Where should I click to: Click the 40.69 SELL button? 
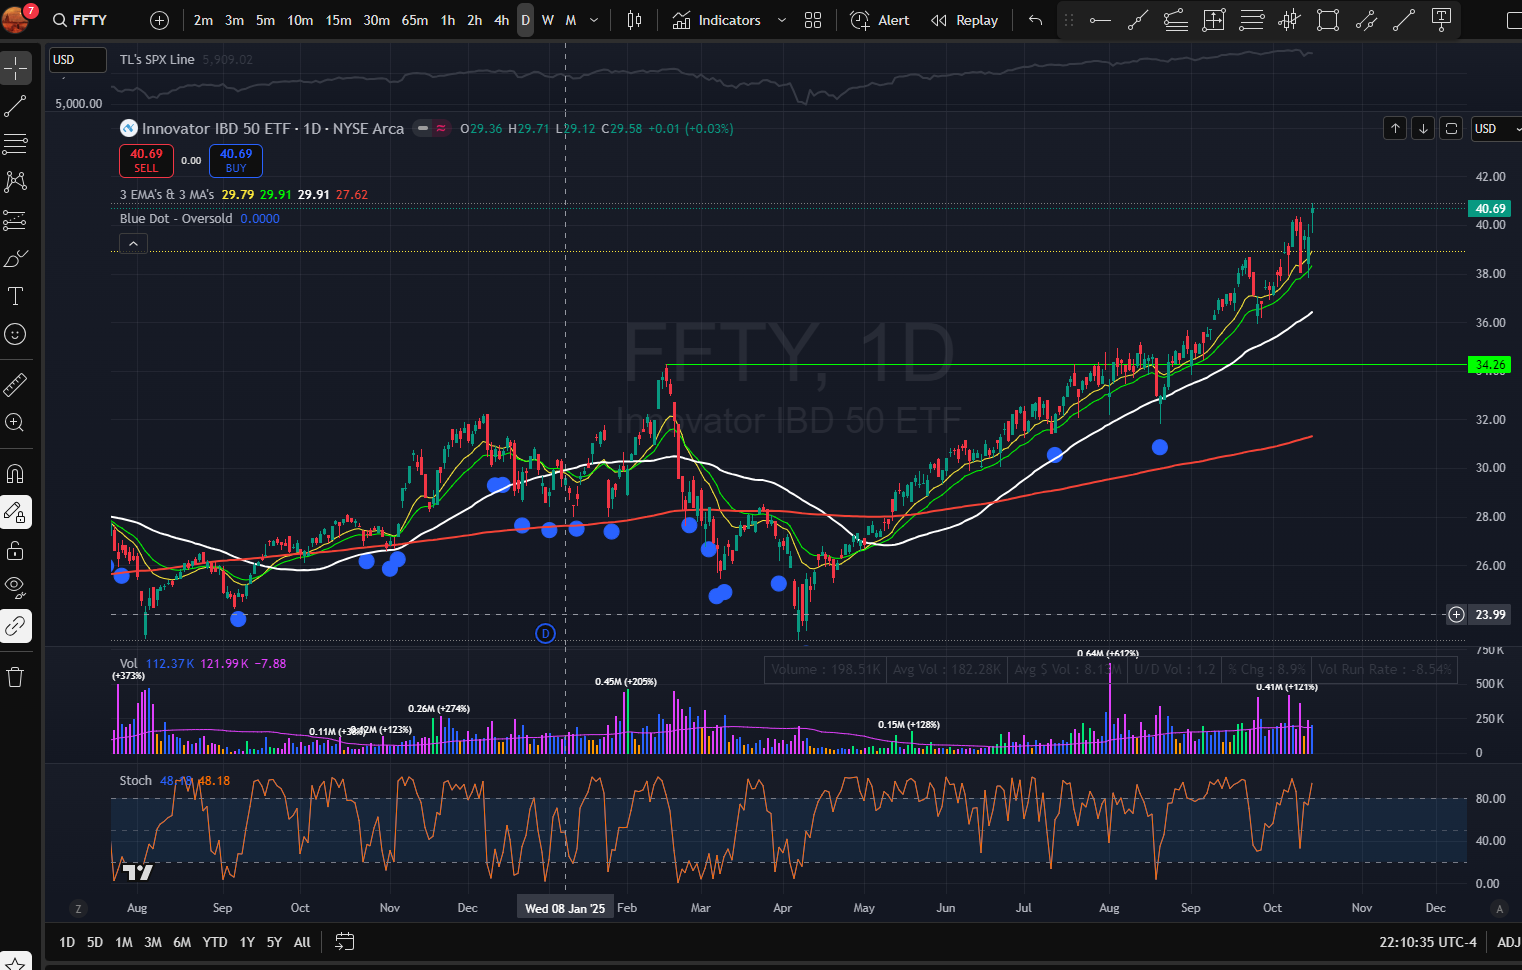pyautogui.click(x=146, y=160)
